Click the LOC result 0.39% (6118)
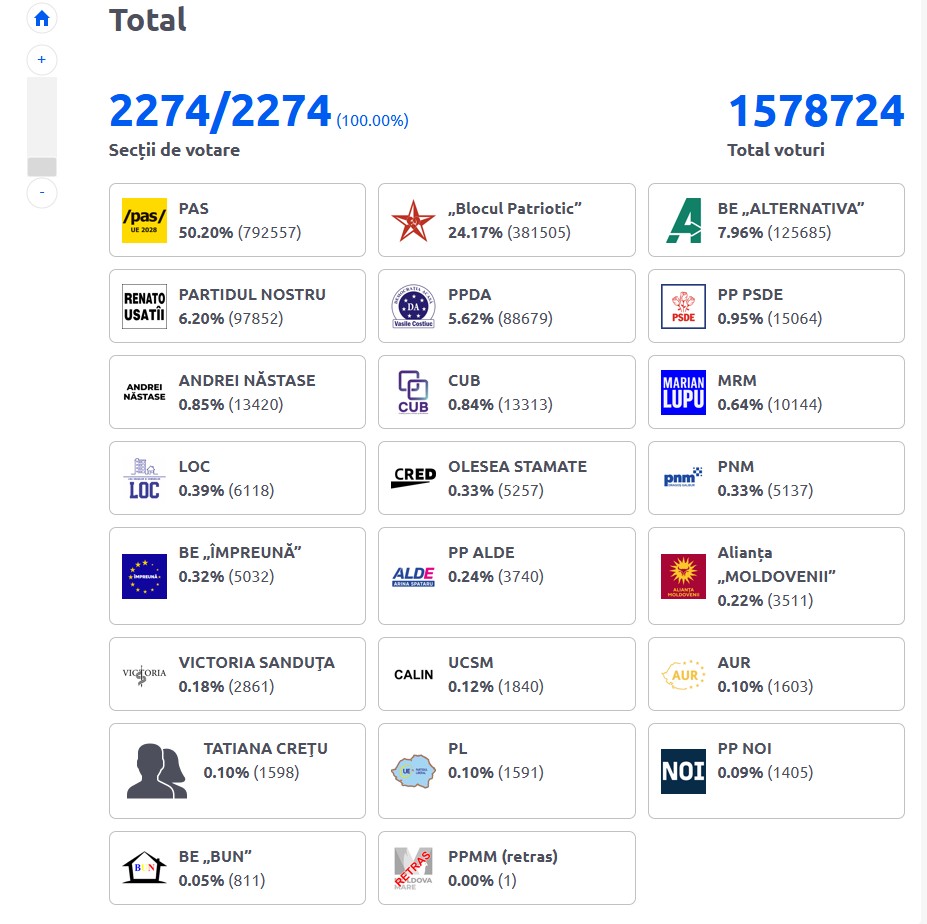This screenshot has height=924, width=927. click(226, 491)
